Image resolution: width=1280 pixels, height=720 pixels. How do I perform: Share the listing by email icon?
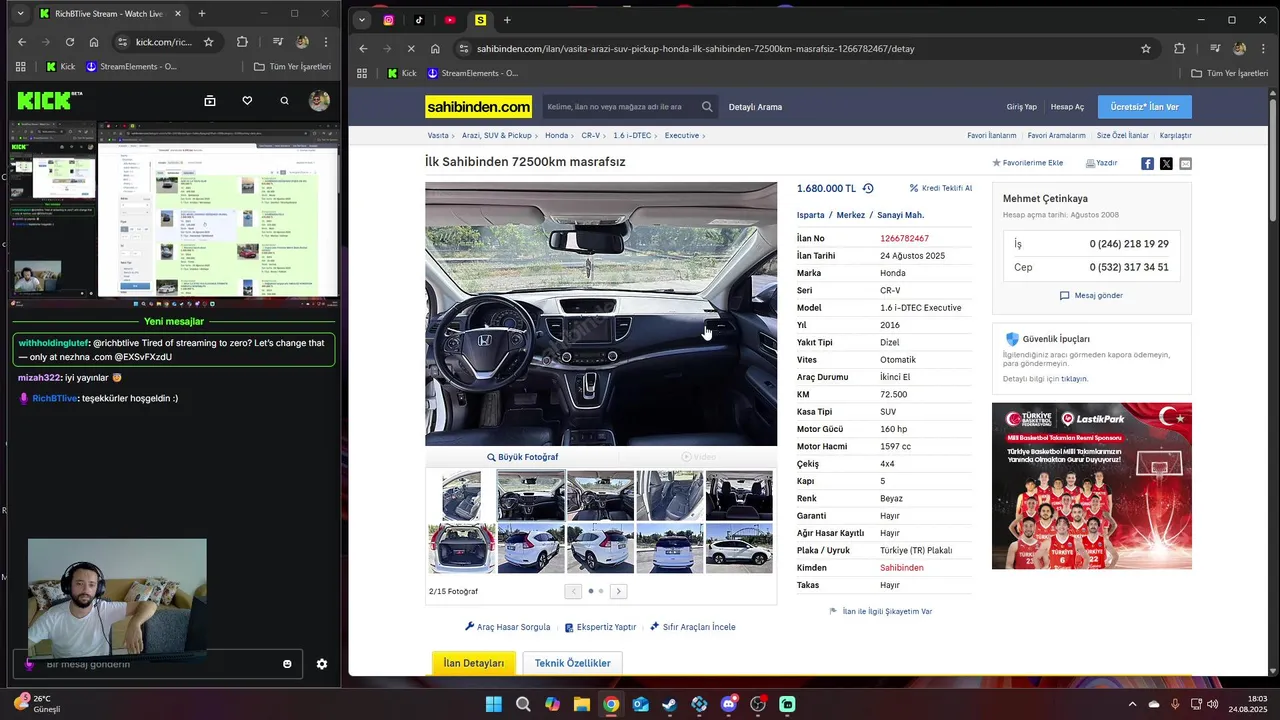point(1185,163)
